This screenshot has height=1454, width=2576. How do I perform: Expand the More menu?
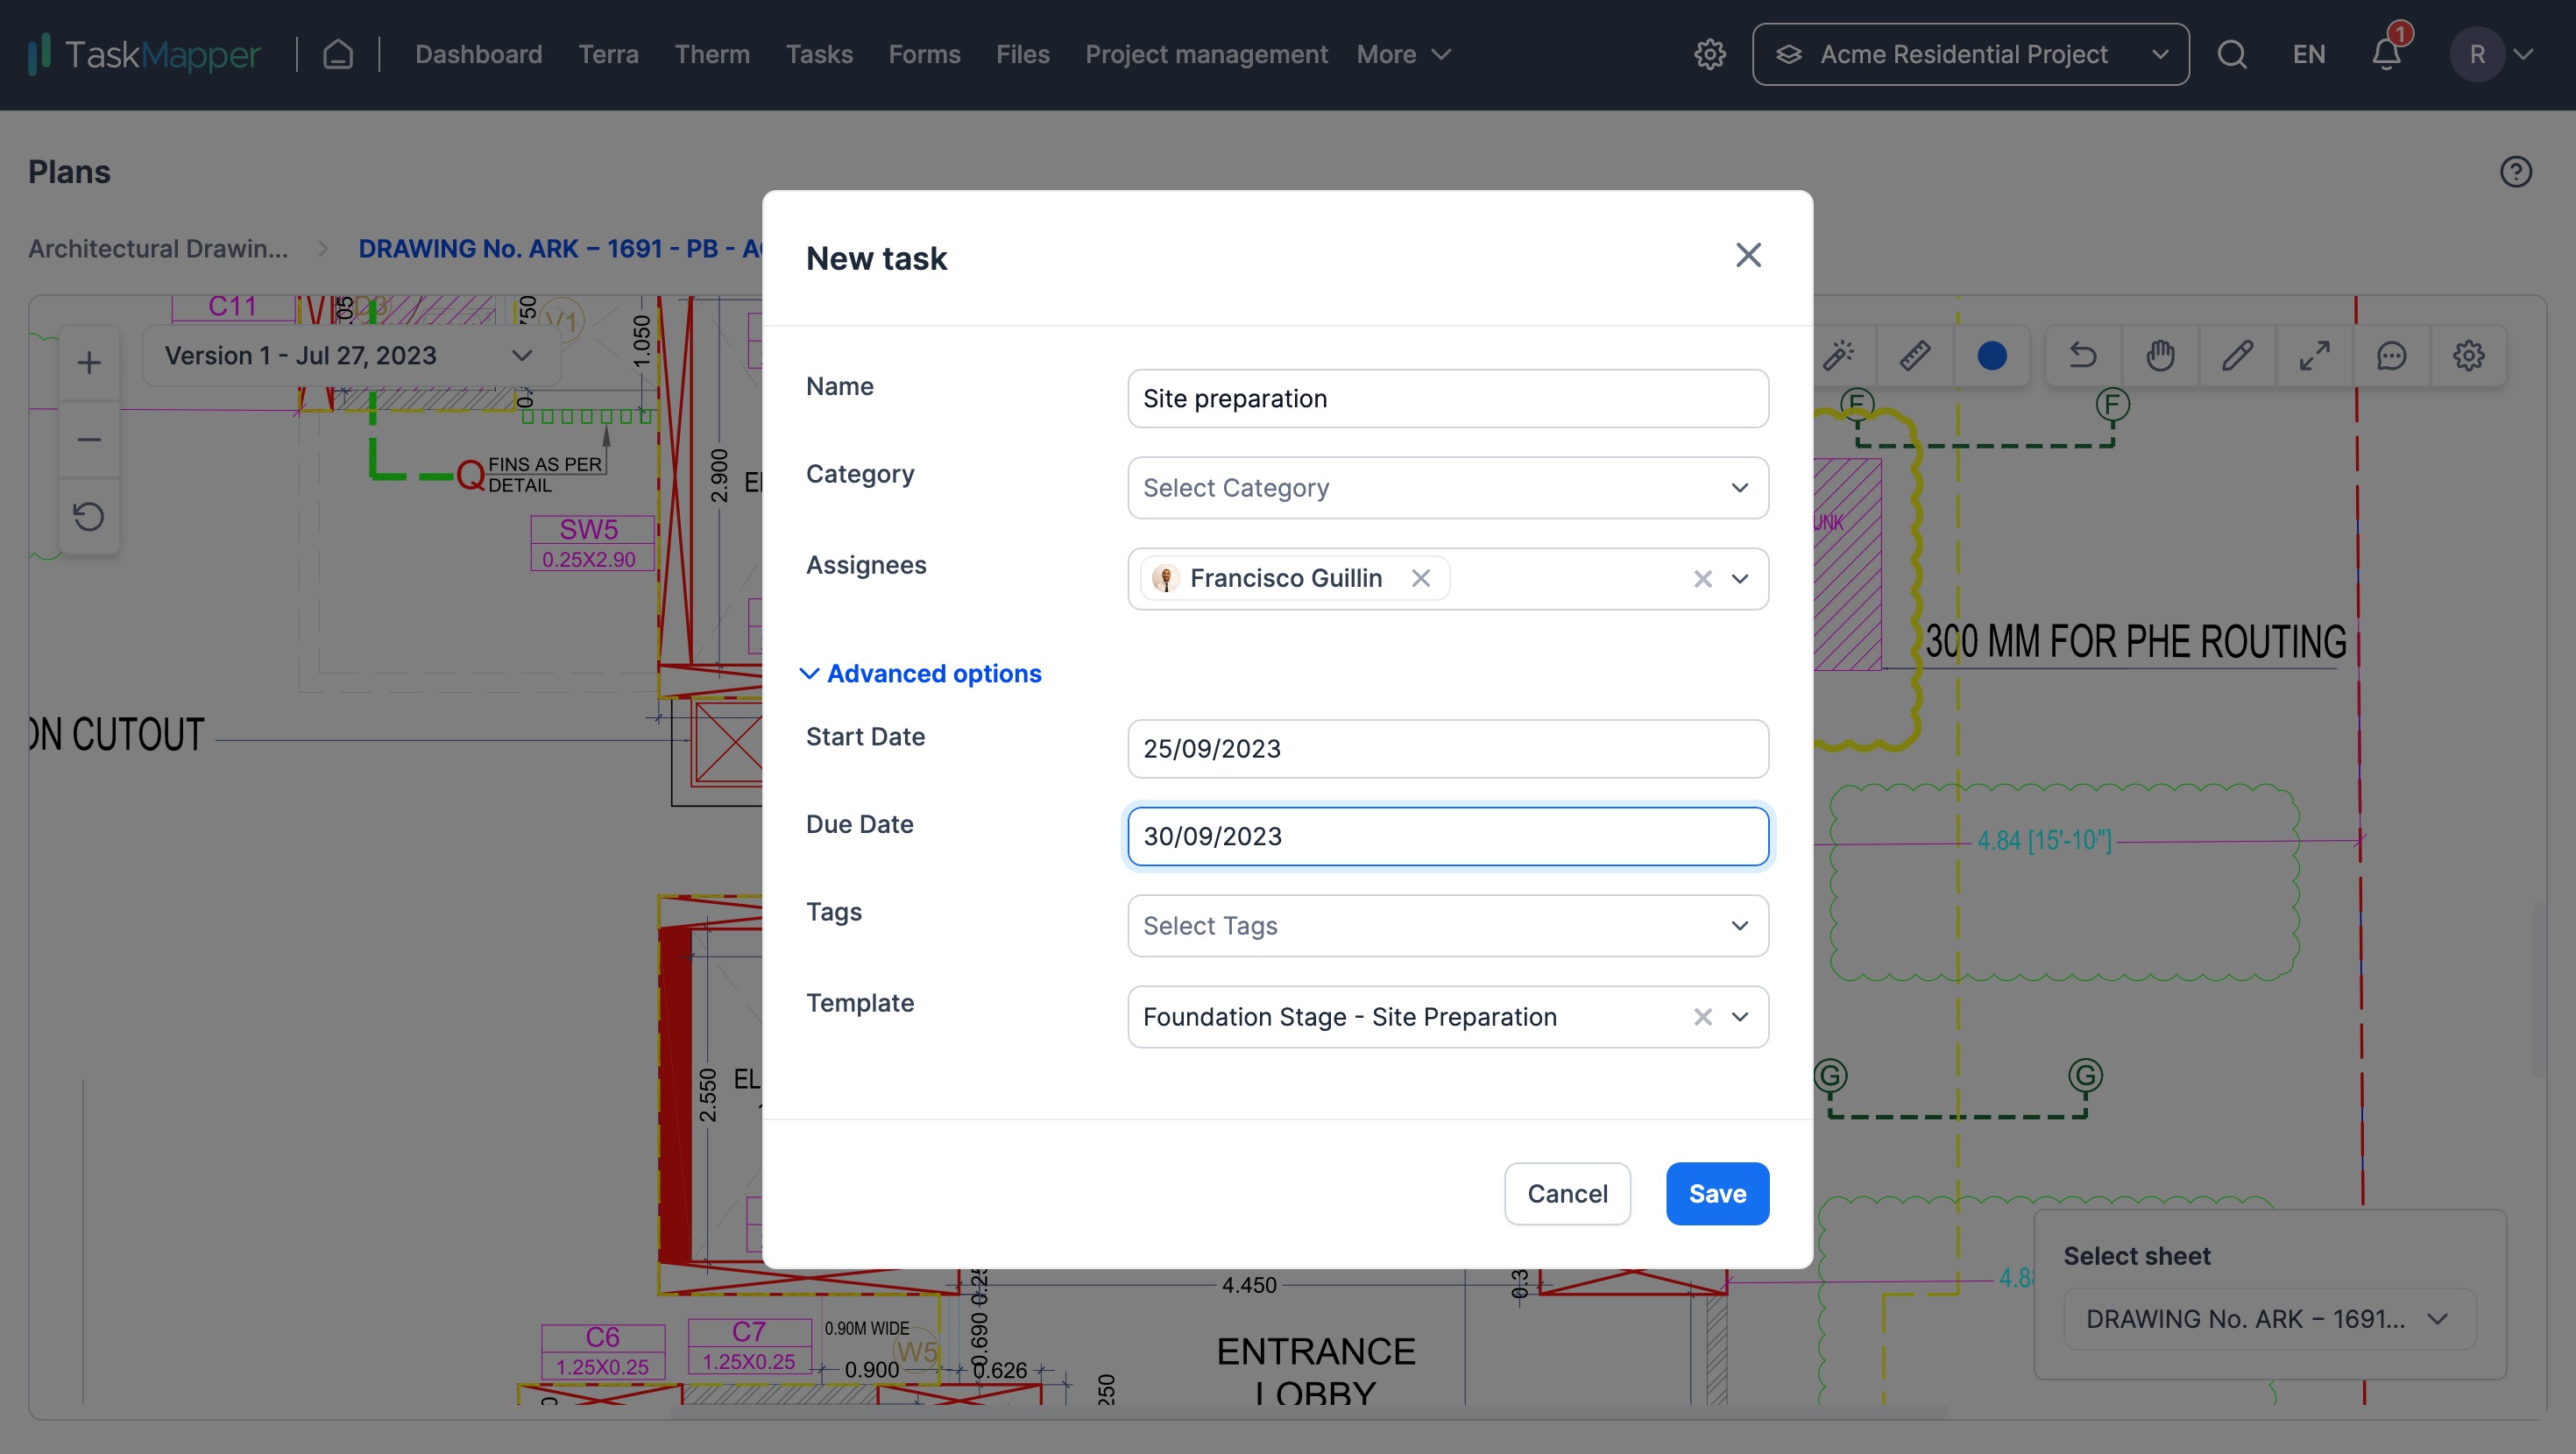[x=1403, y=54]
